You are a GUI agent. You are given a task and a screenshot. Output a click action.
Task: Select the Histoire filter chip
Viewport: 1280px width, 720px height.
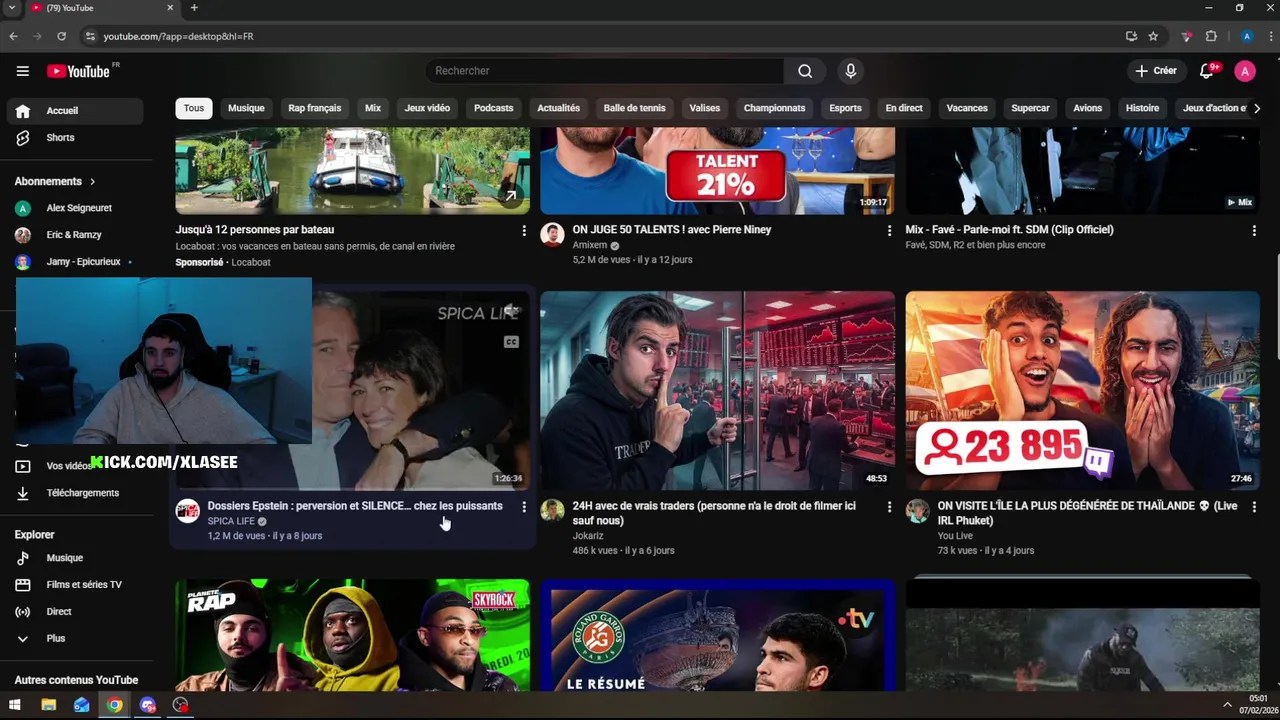[x=1143, y=108]
